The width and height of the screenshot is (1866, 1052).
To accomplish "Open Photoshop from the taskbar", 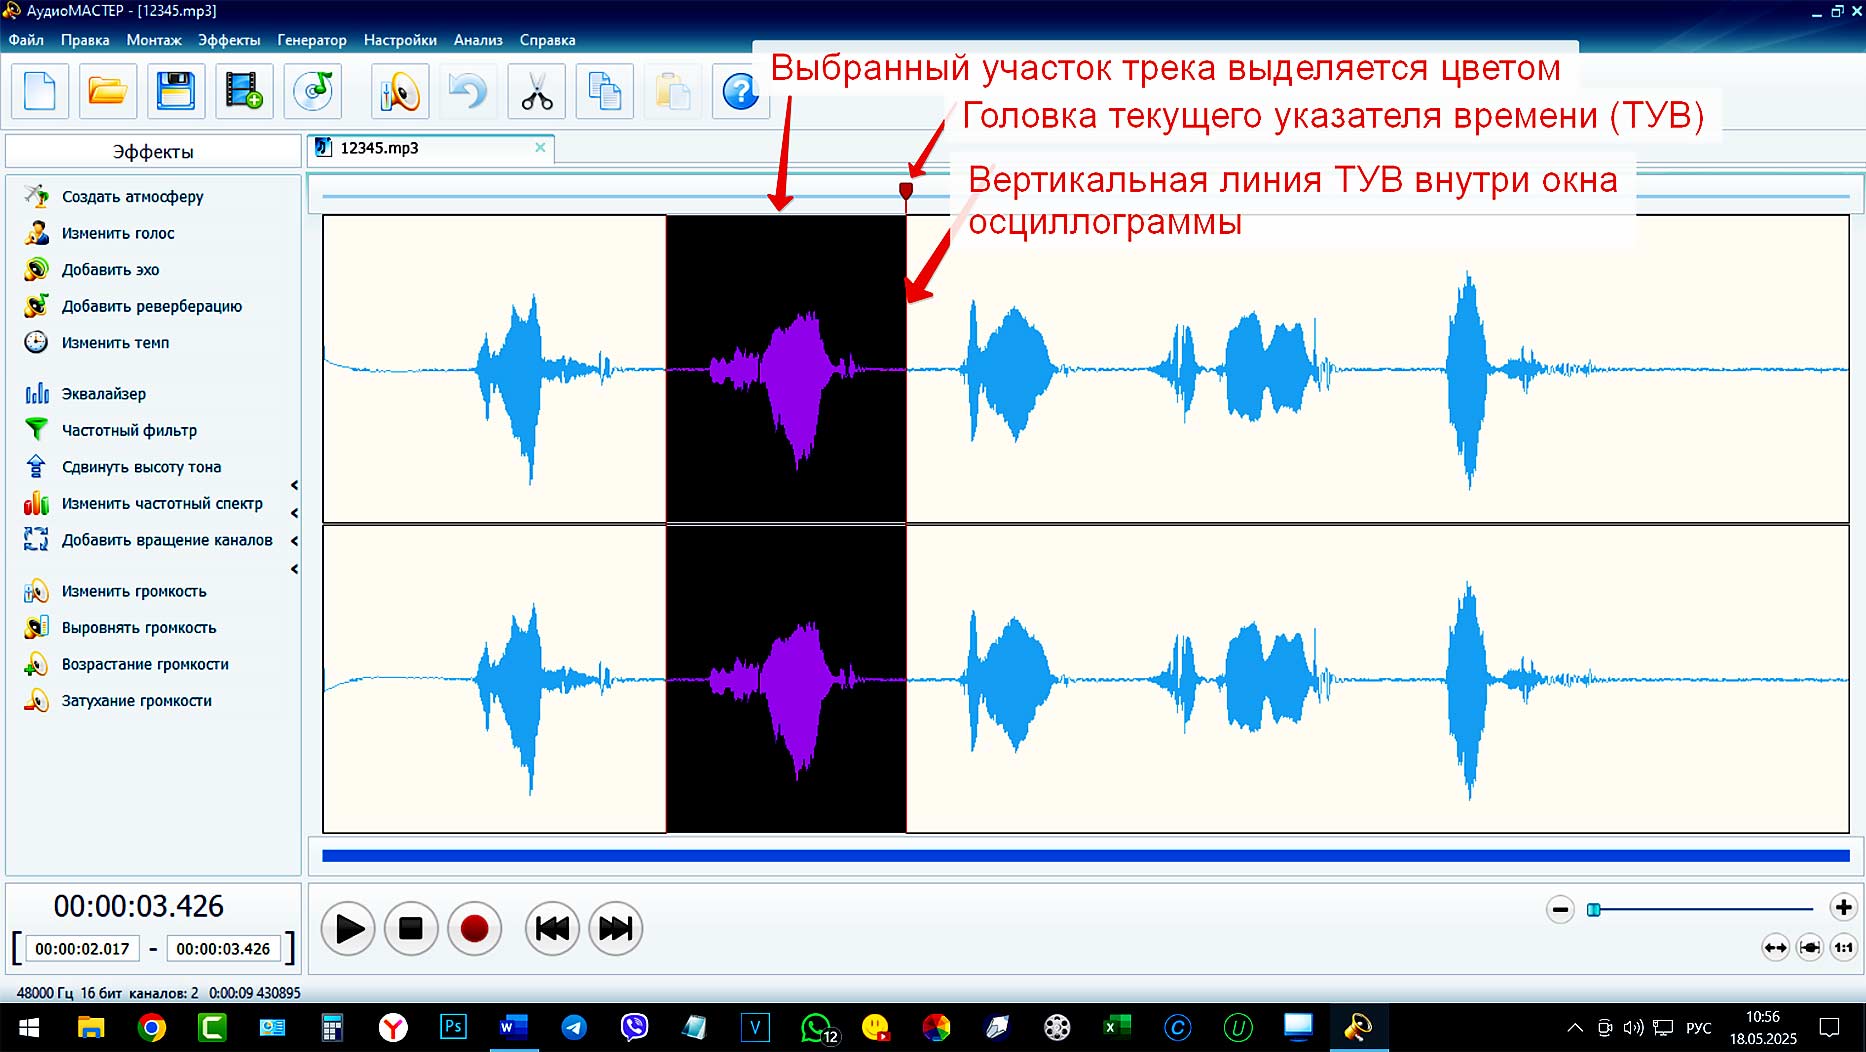I will point(453,1027).
